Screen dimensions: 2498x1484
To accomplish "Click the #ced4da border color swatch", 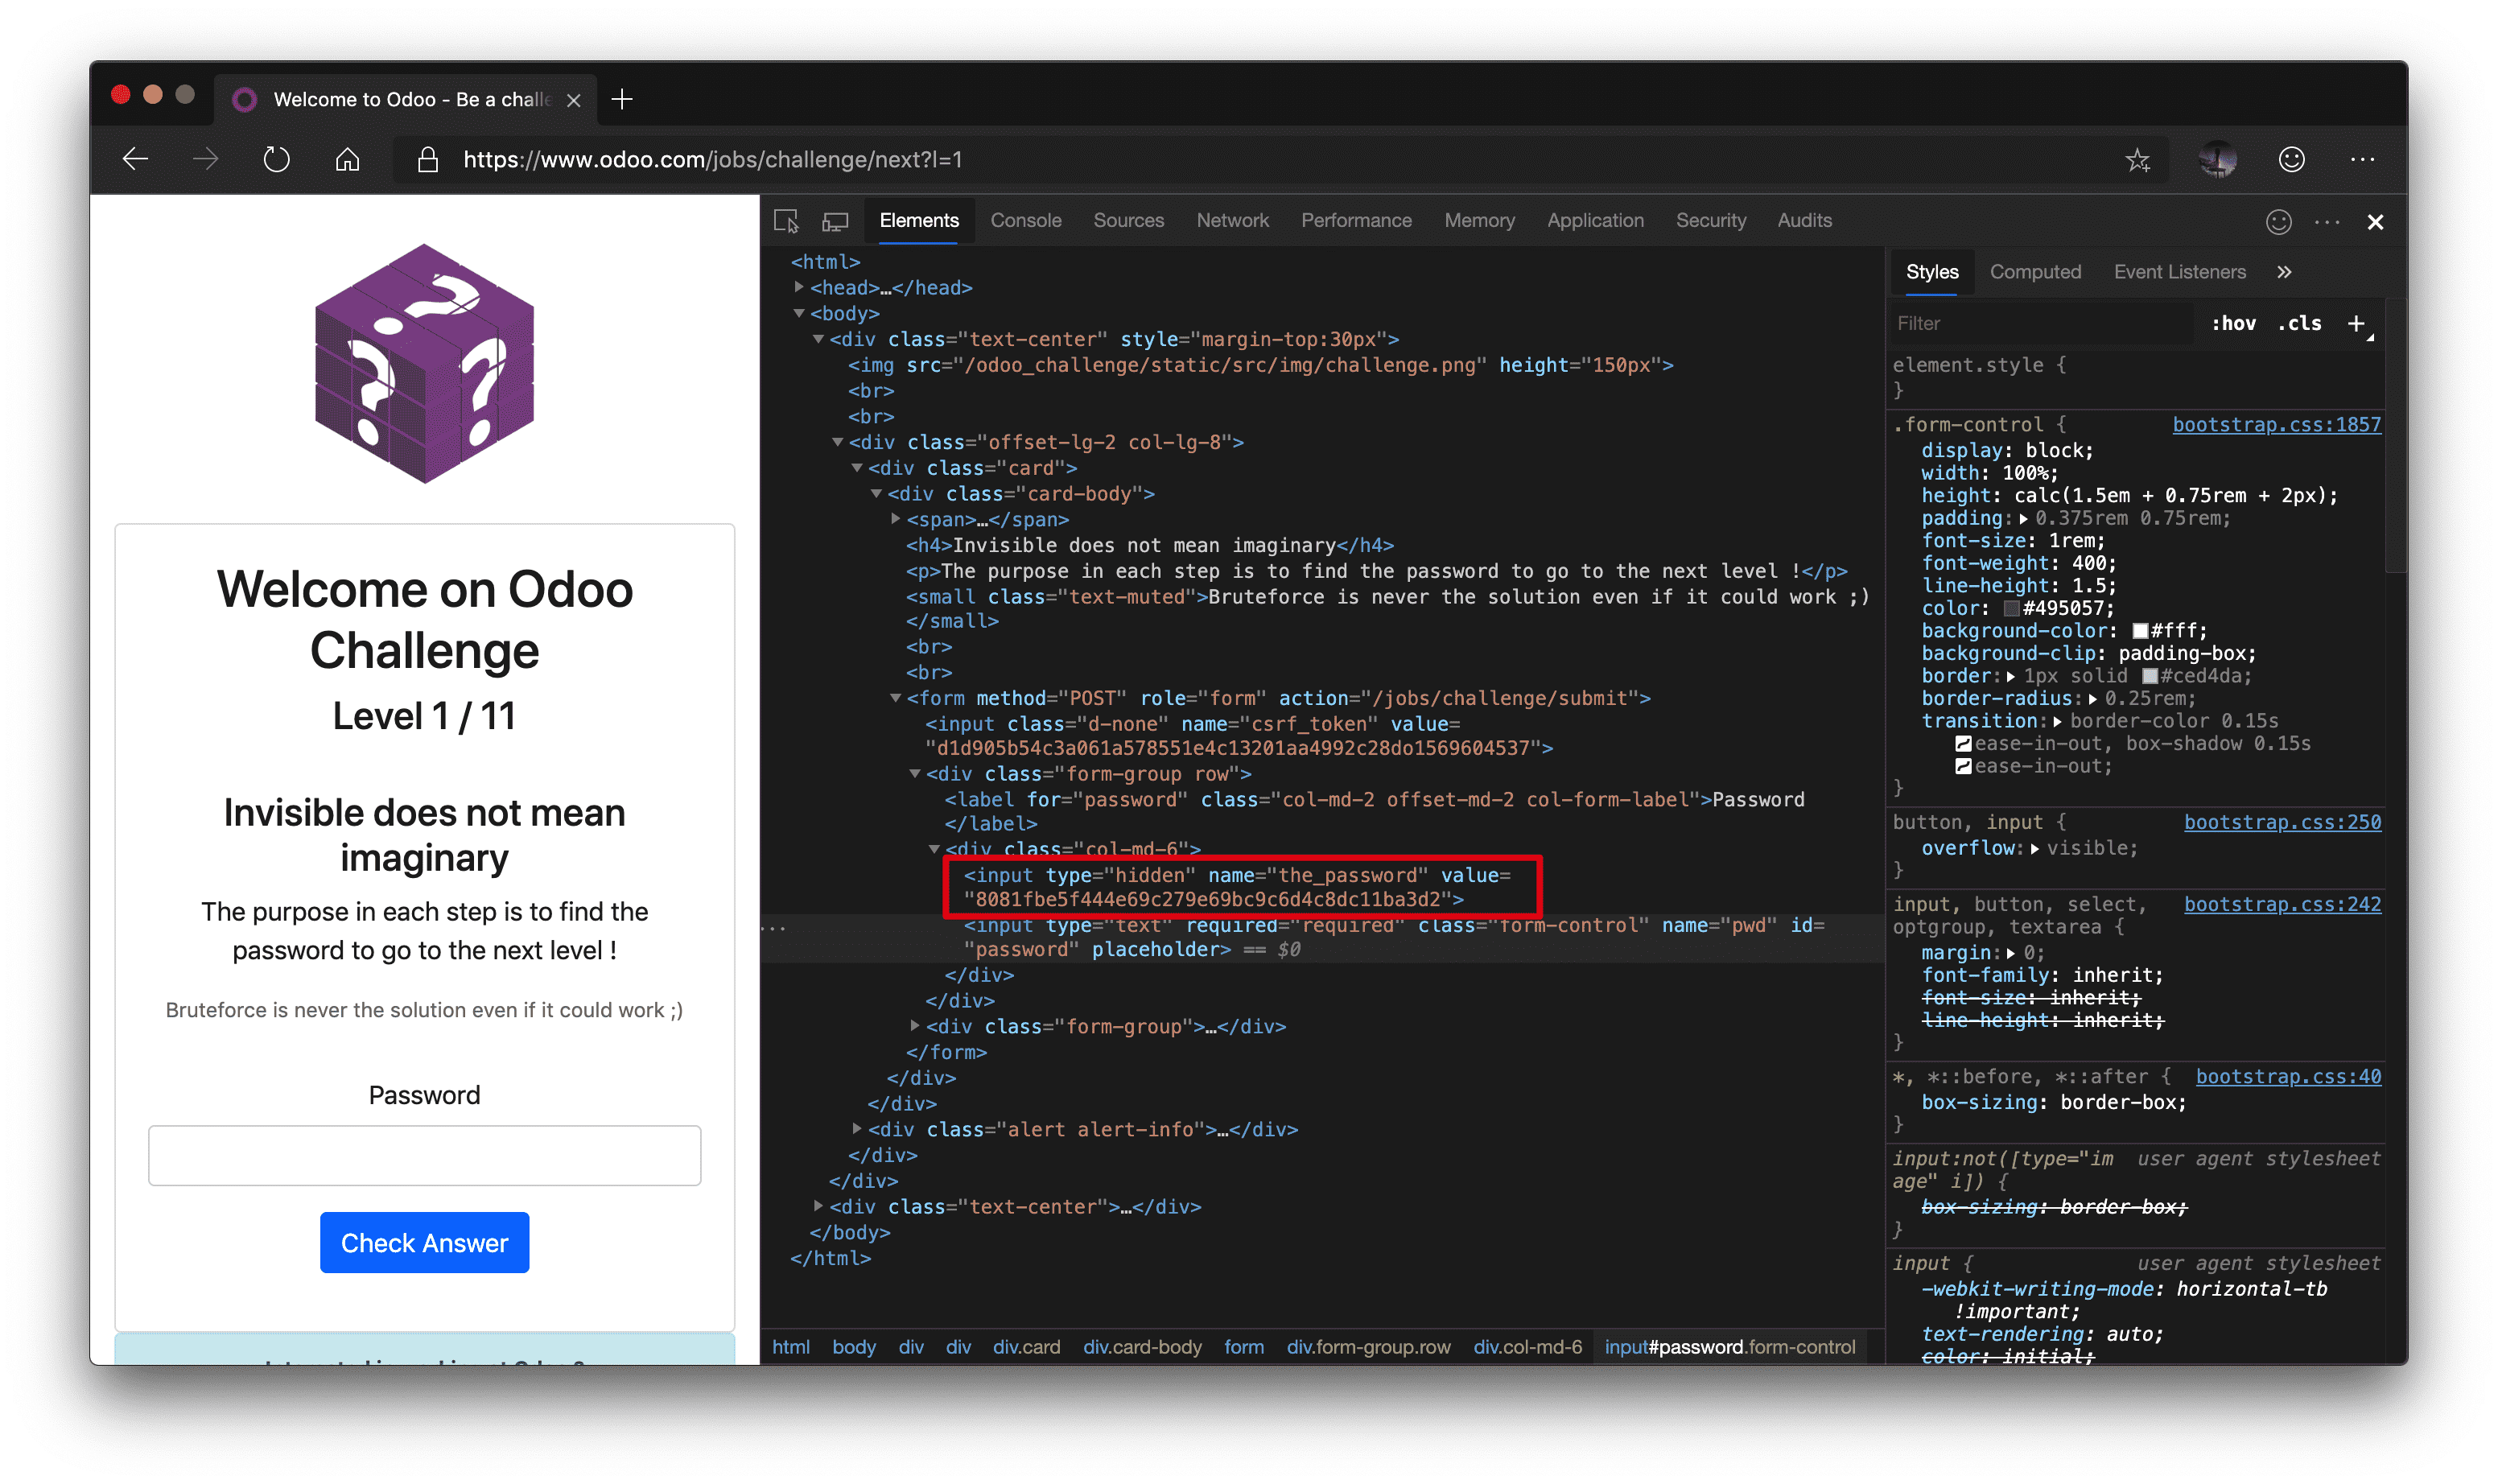I will pos(2149,677).
